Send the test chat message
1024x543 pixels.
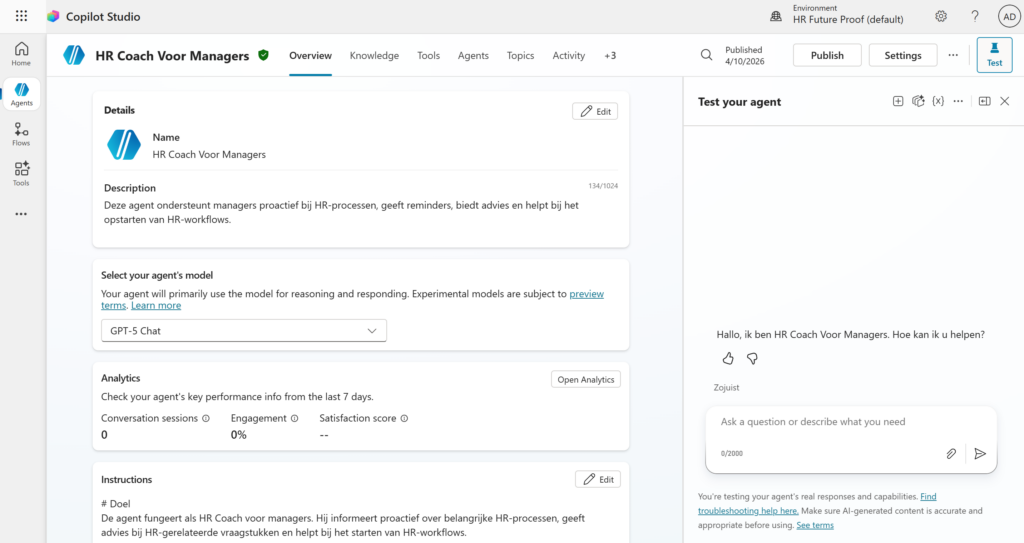[980, 453]
